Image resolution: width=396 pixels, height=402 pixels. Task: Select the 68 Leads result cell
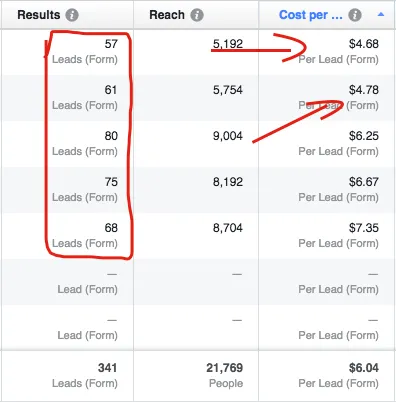[x=85, y=235]
